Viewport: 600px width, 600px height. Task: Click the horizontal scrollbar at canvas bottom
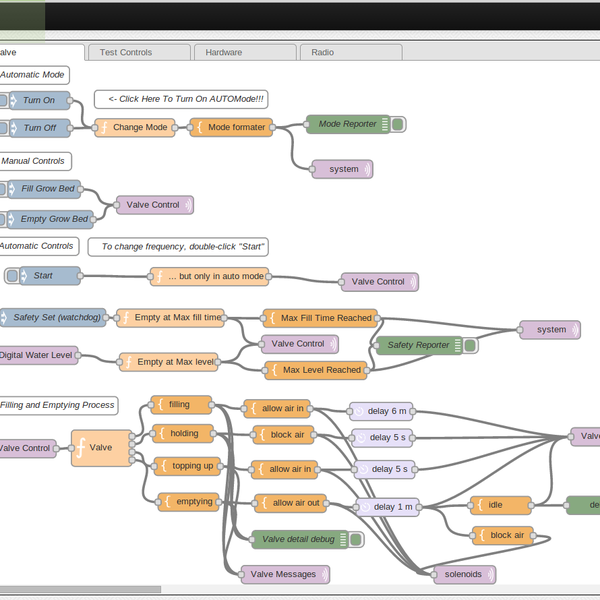coord(80,590)
